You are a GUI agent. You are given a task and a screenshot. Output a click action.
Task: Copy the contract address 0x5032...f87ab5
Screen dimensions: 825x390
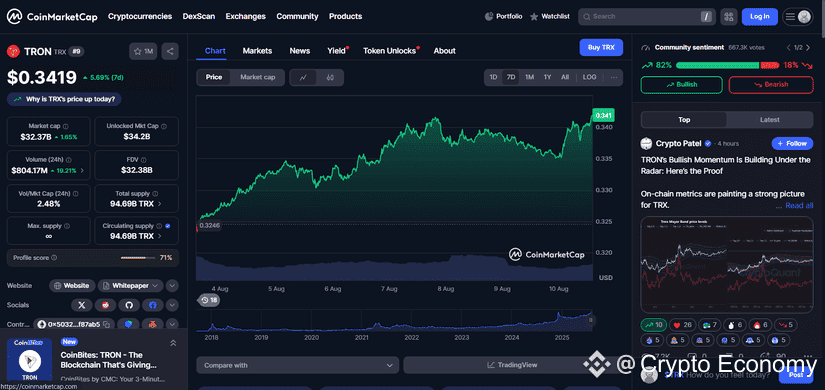(106, 324)
